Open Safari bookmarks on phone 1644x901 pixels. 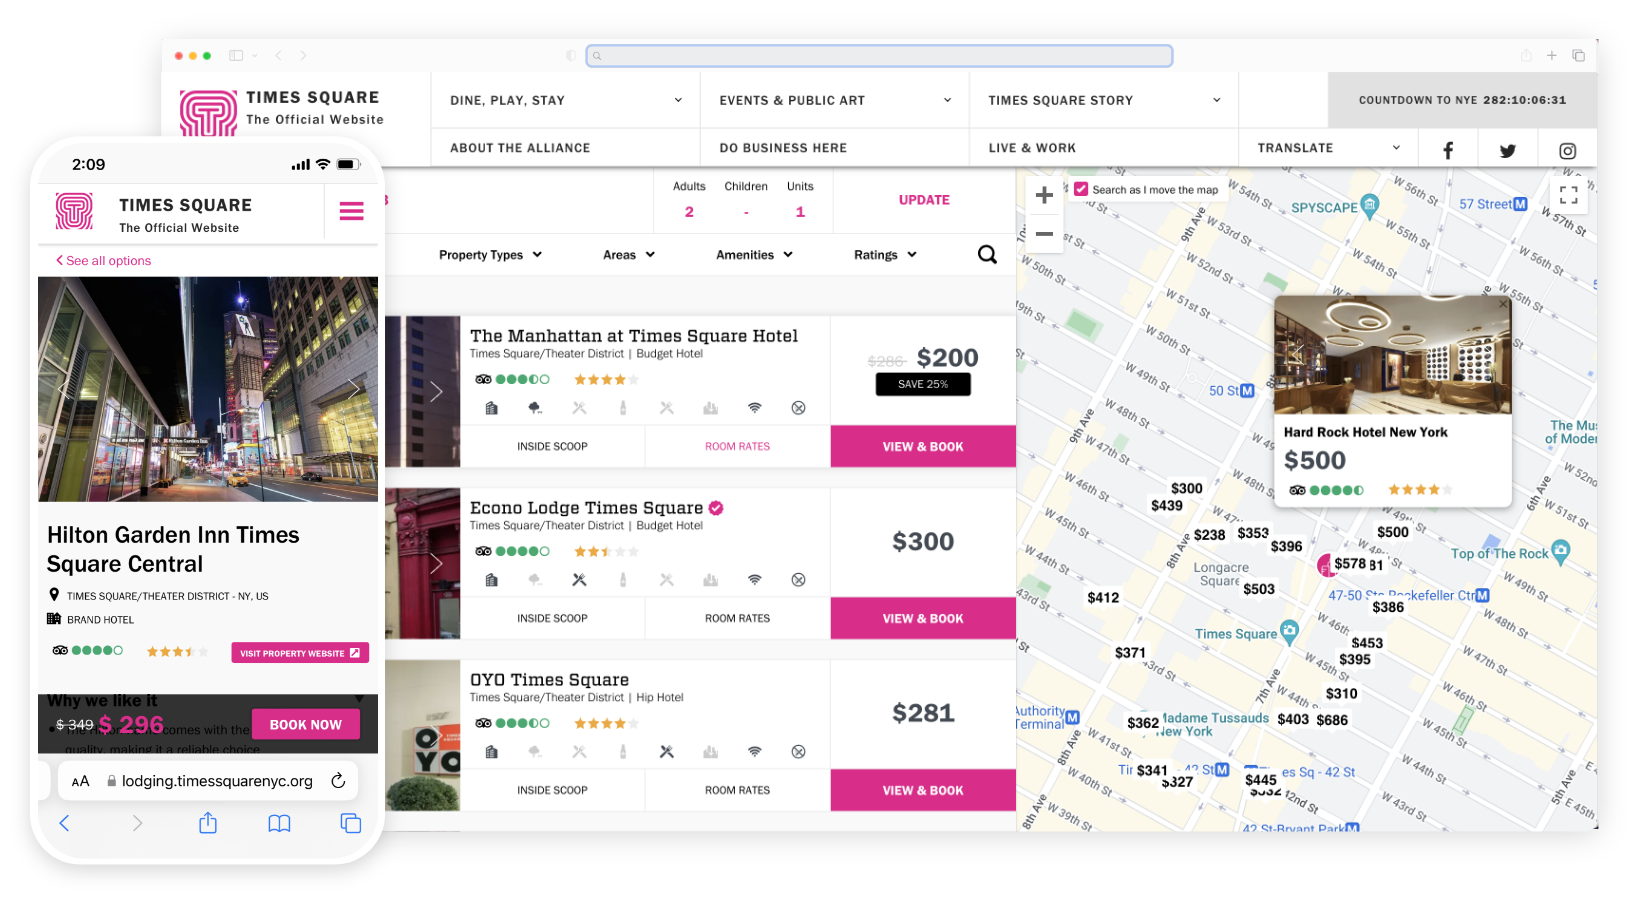(x=279, y=823)
